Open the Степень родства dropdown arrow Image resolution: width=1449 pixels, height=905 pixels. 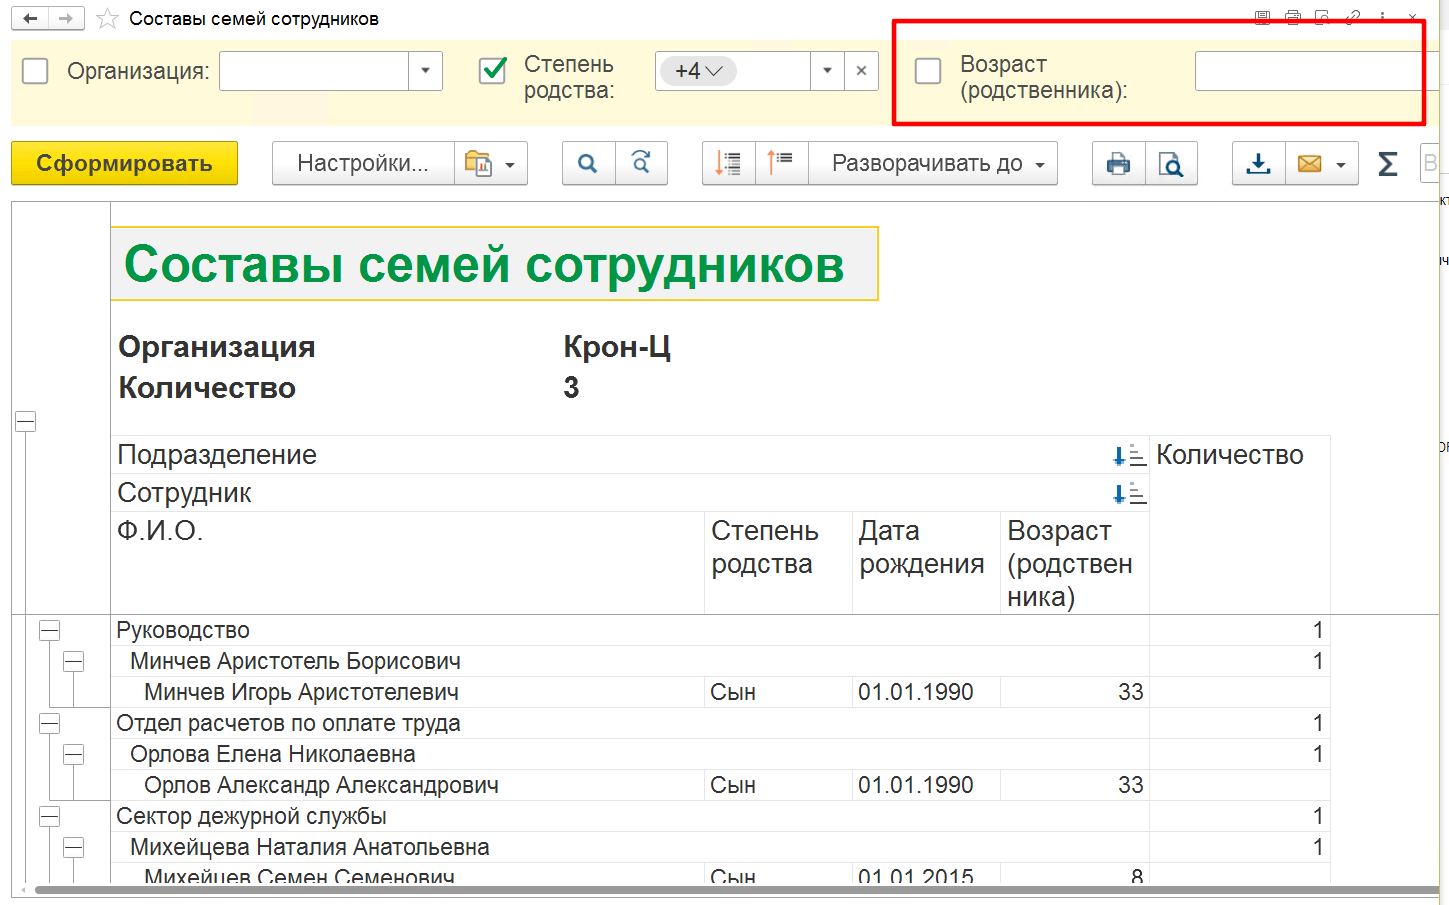click(827, 71)
